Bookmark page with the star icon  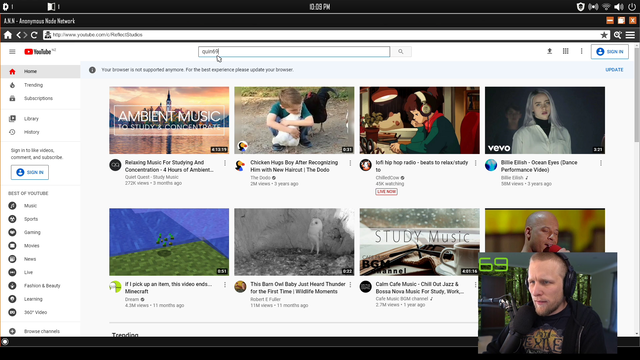(x=604, y=35)
